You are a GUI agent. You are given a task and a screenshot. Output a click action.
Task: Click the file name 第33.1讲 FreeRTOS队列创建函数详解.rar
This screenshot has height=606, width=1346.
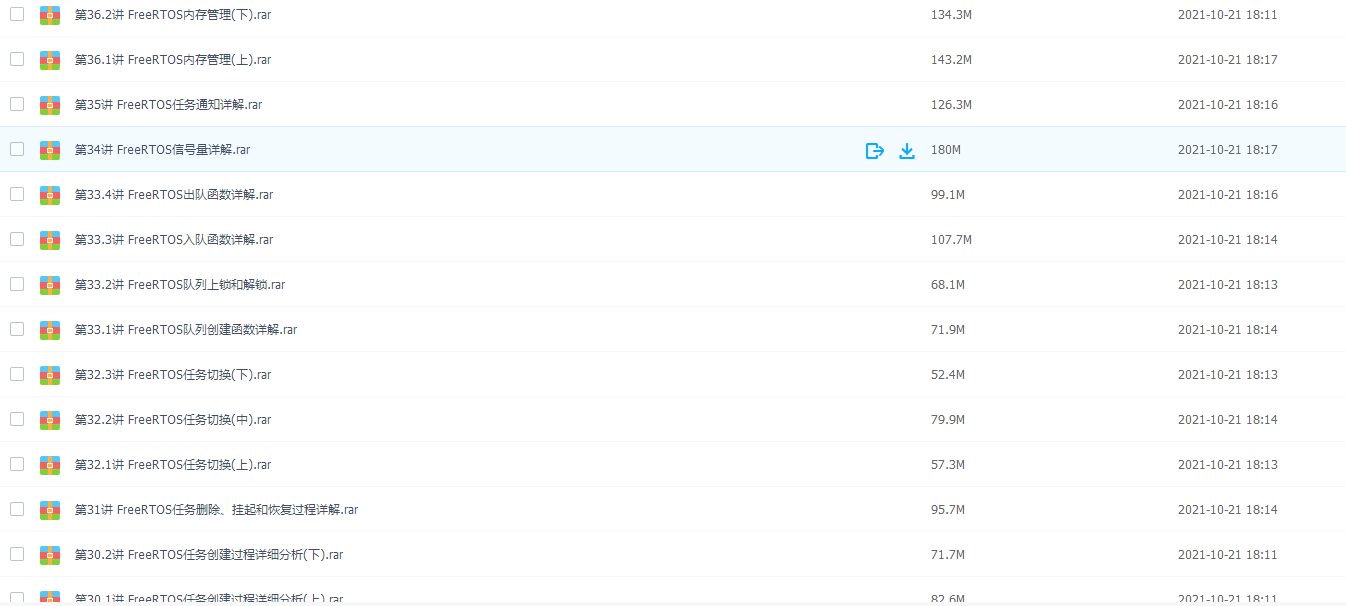pos(186,330)
